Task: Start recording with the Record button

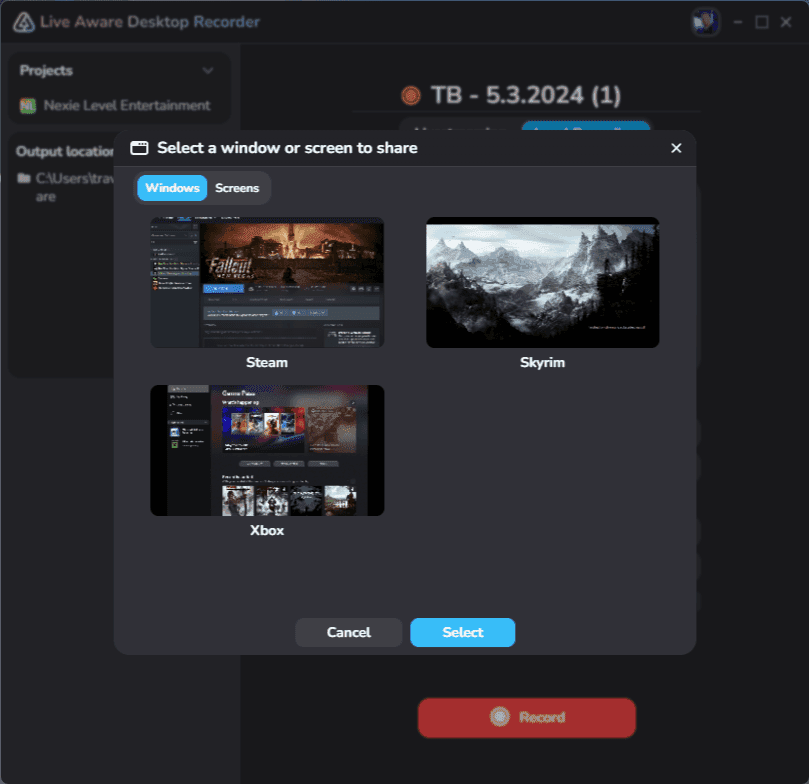Action: coord(527,717)
